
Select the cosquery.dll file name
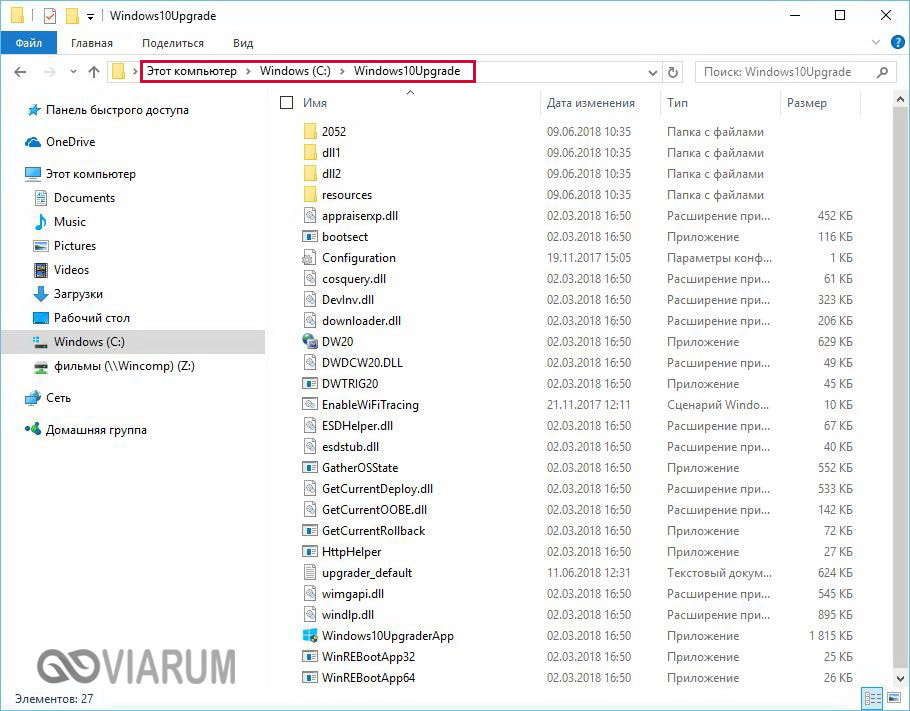pos(354,279)
